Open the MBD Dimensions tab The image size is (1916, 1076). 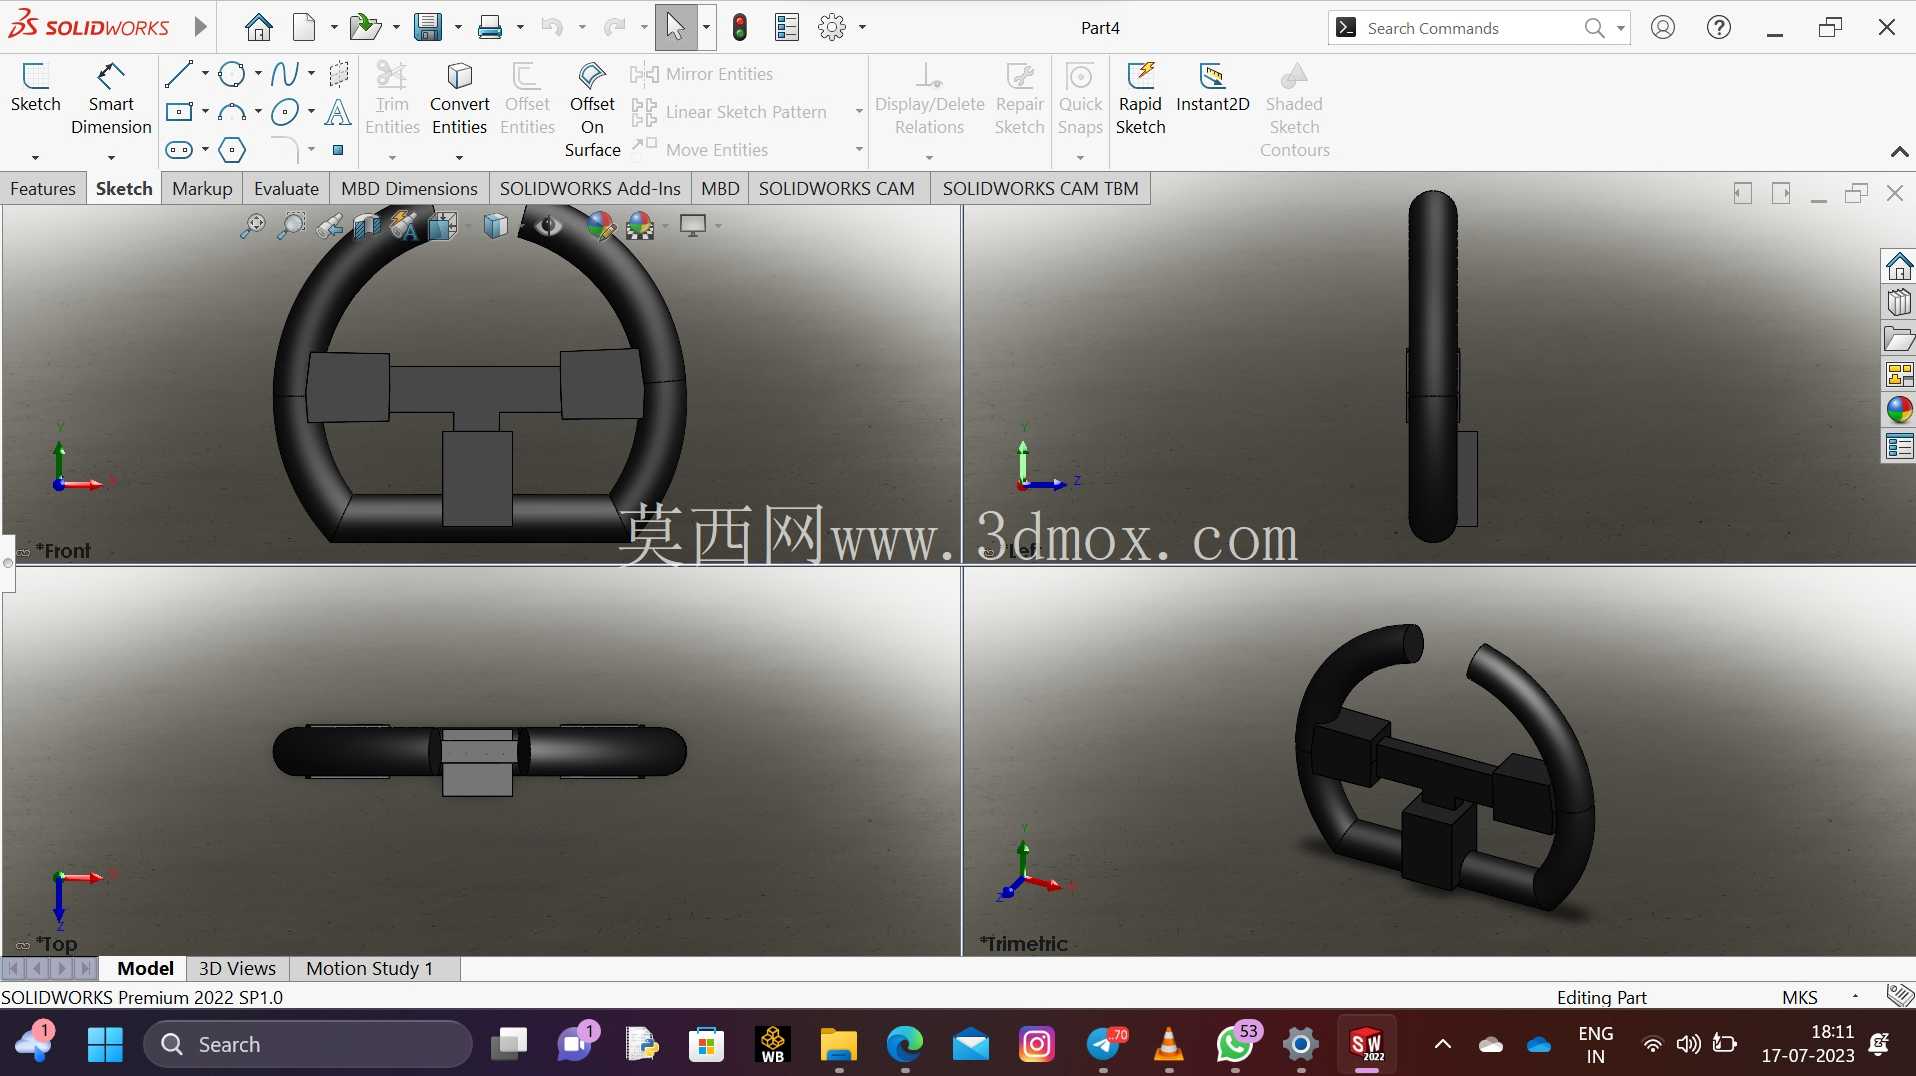409,188
